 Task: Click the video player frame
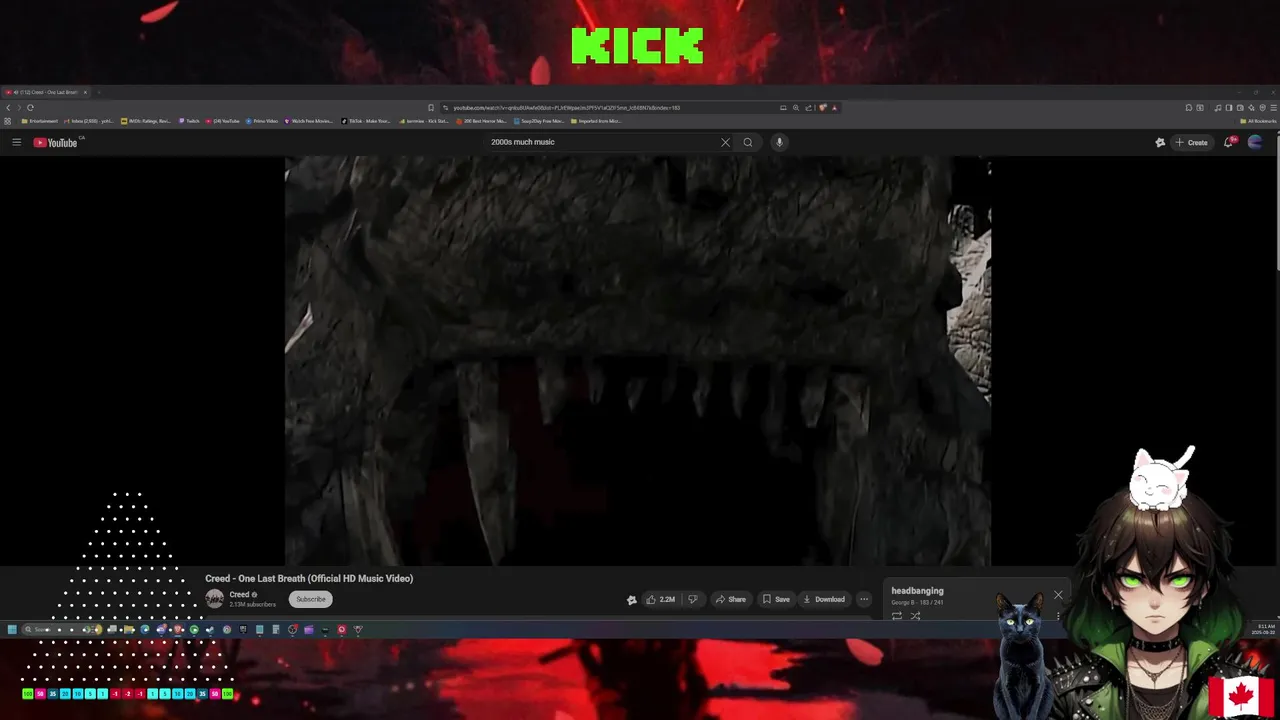click(x=638, y=361)
